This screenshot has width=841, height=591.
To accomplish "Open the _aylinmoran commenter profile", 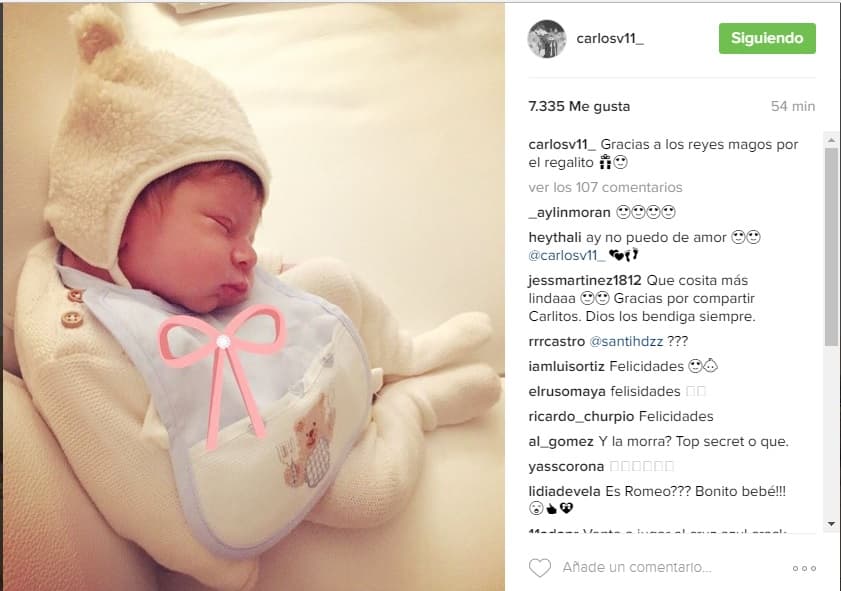I will click(x=569, y=212).
